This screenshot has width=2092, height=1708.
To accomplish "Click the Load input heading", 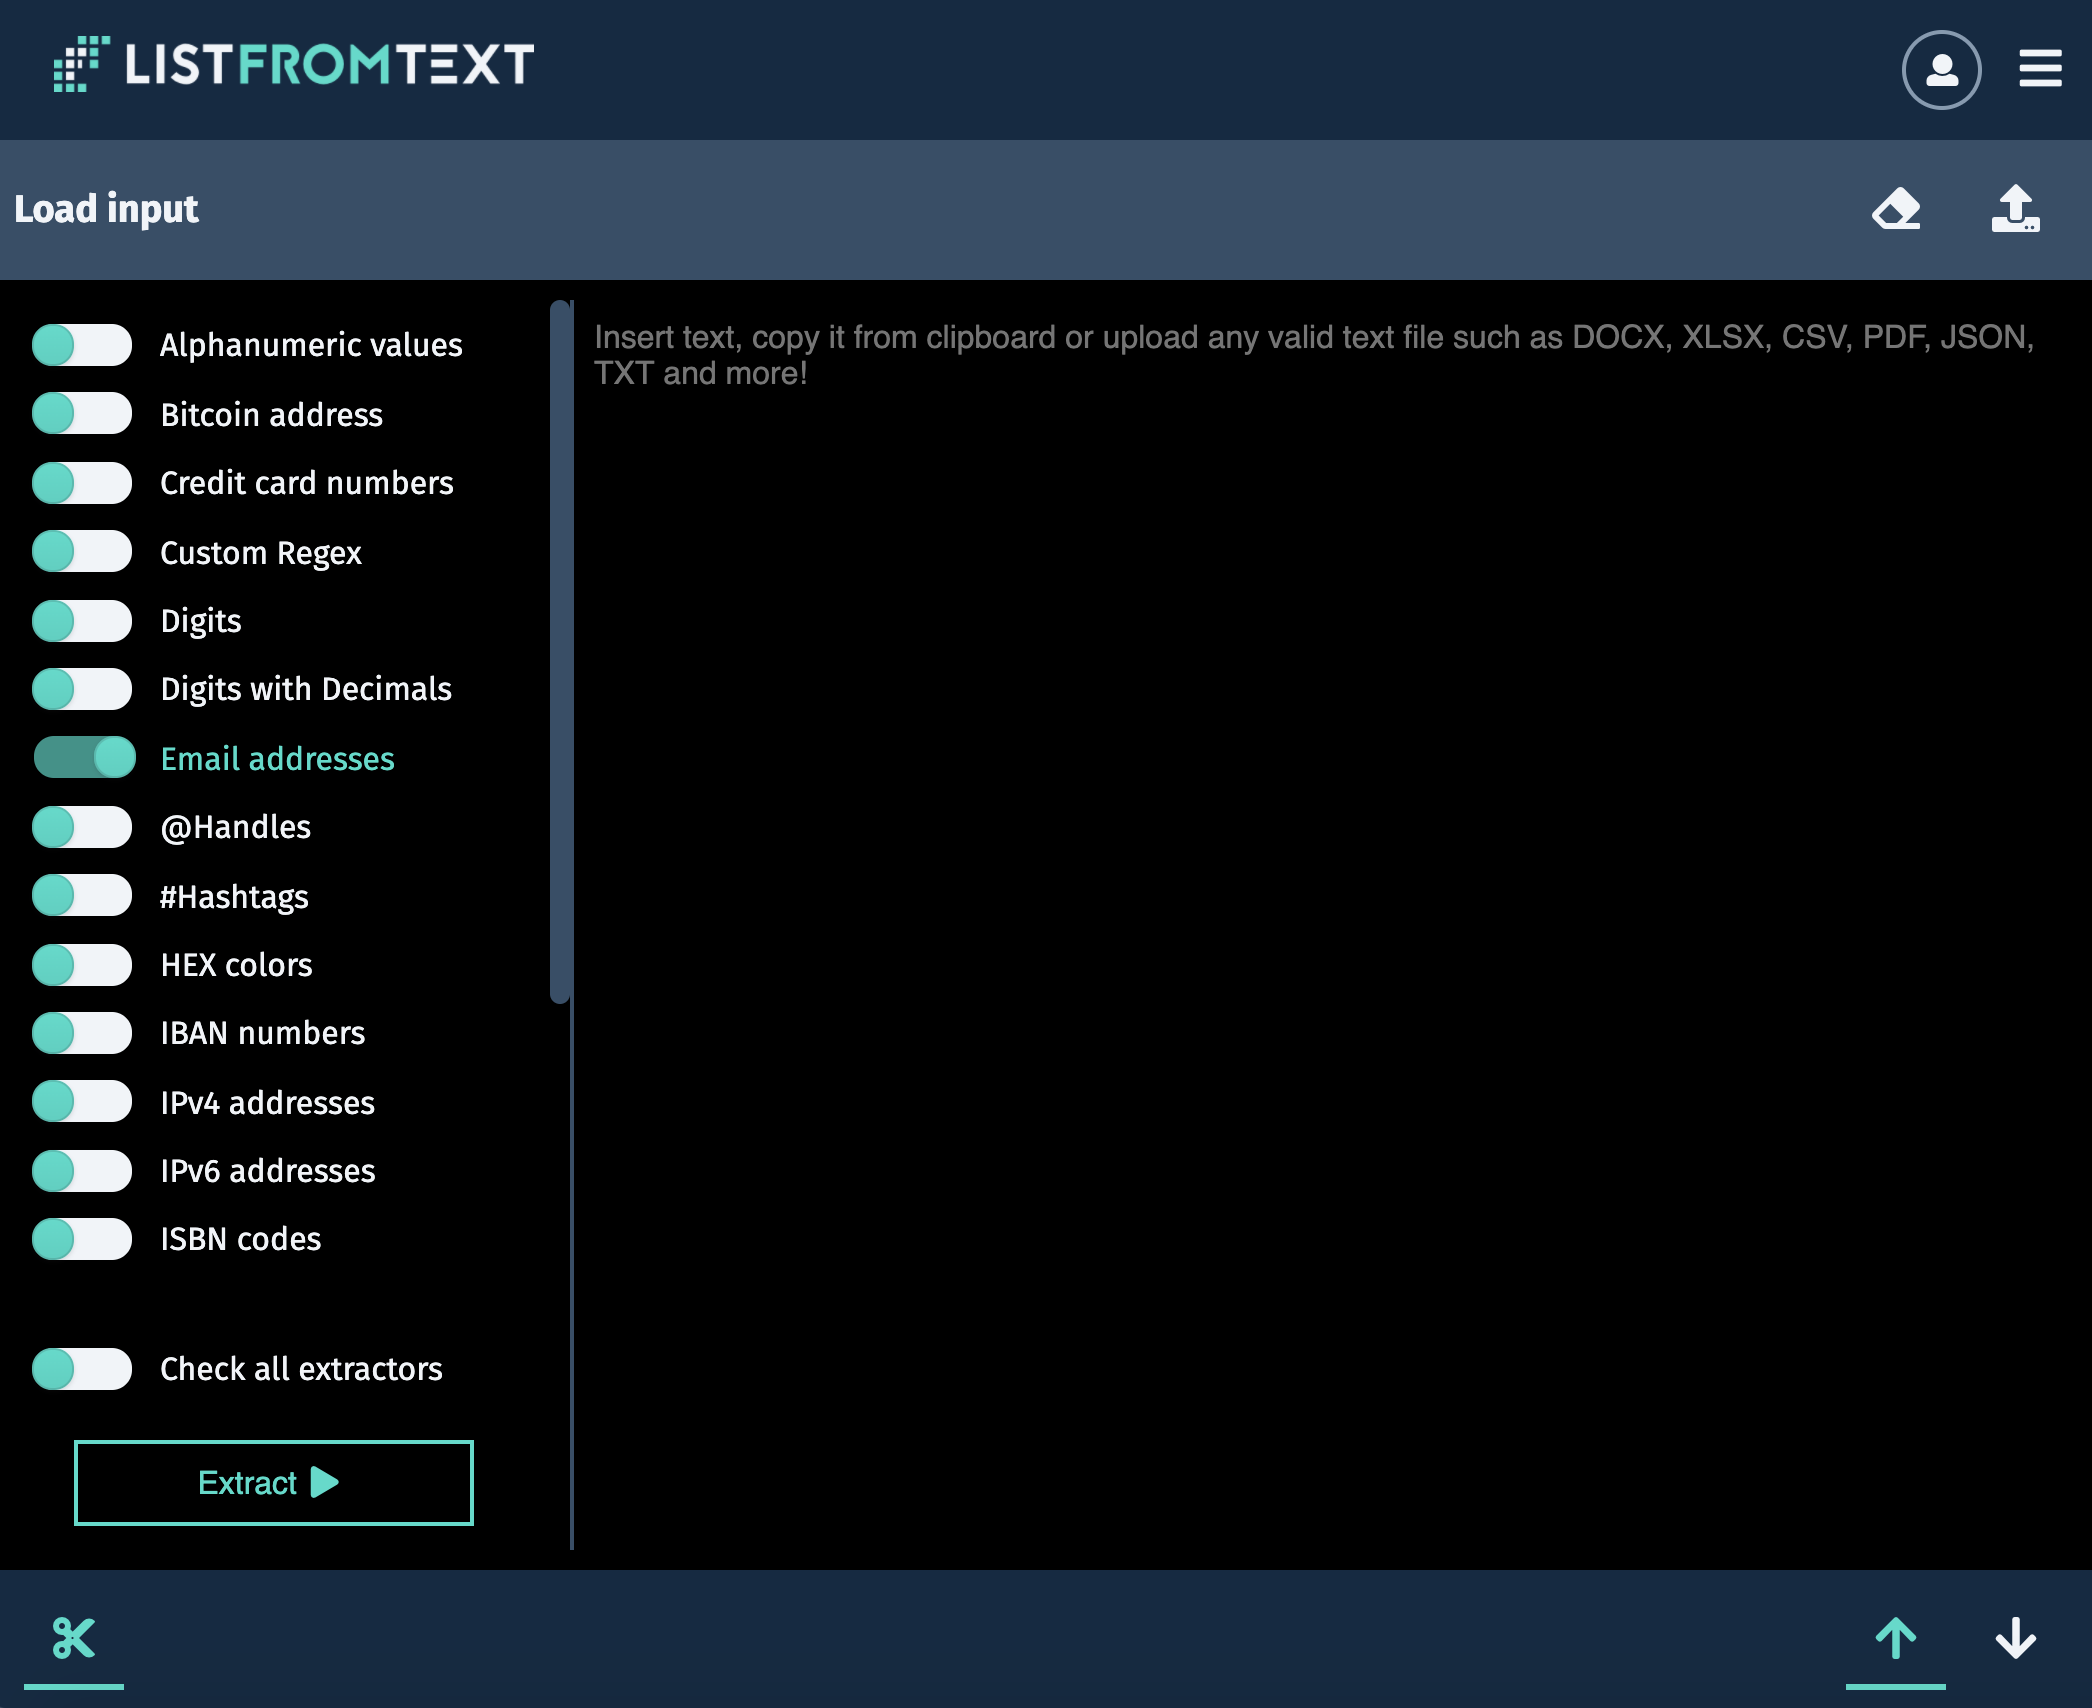I will (106, 209).
